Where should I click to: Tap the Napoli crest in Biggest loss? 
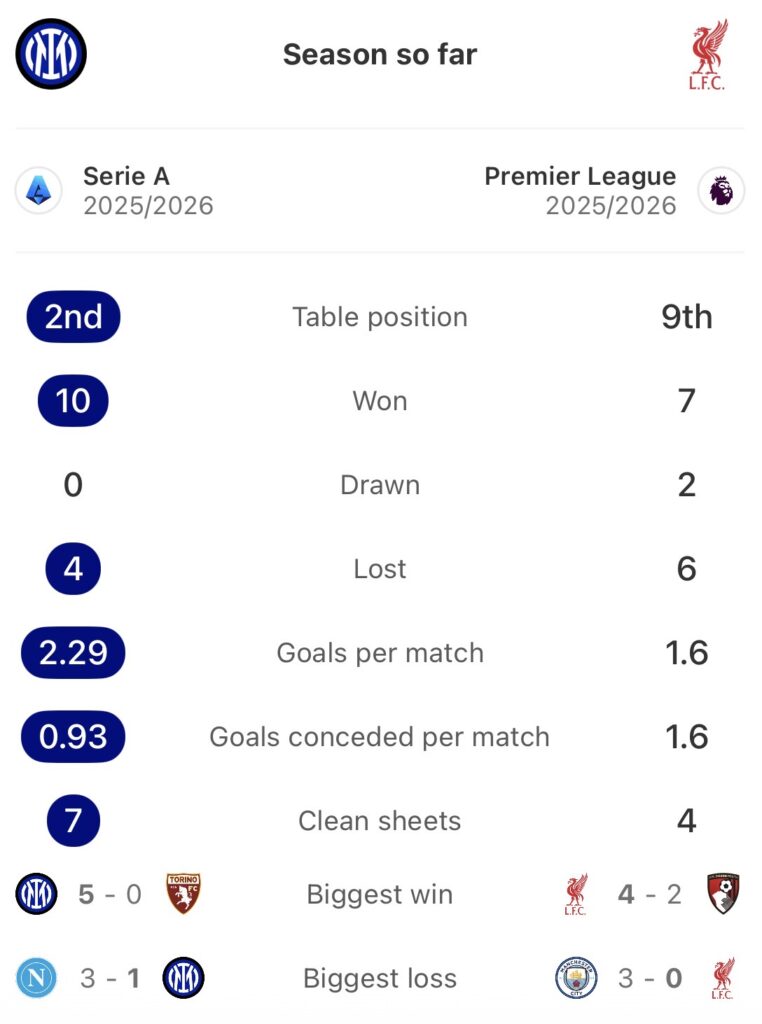37,978
